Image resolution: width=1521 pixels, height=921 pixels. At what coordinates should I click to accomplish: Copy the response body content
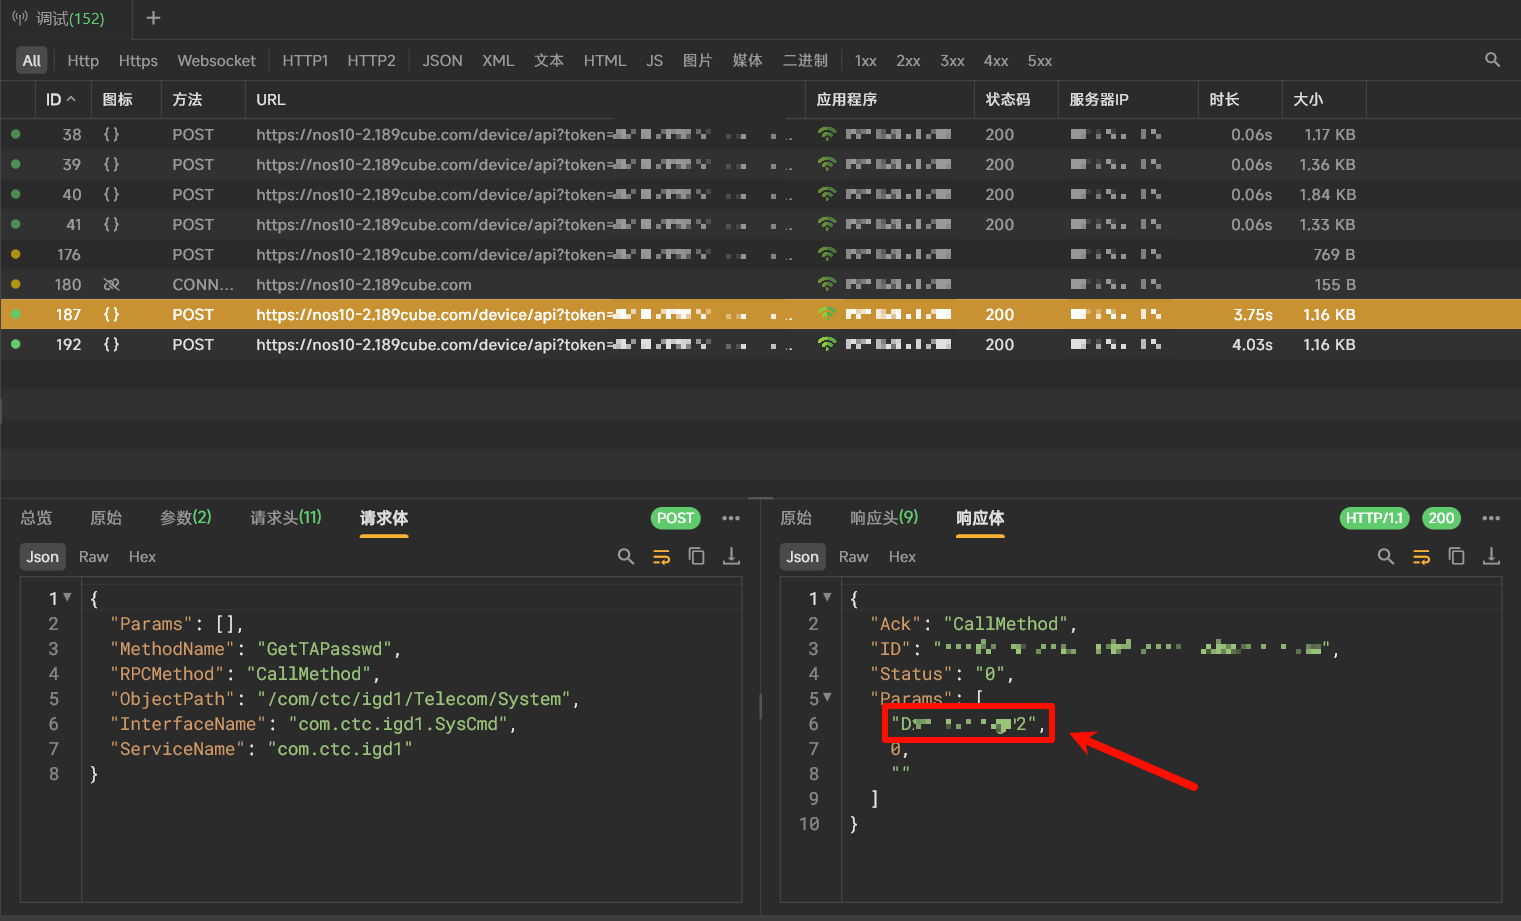[x=1457, y=556]
